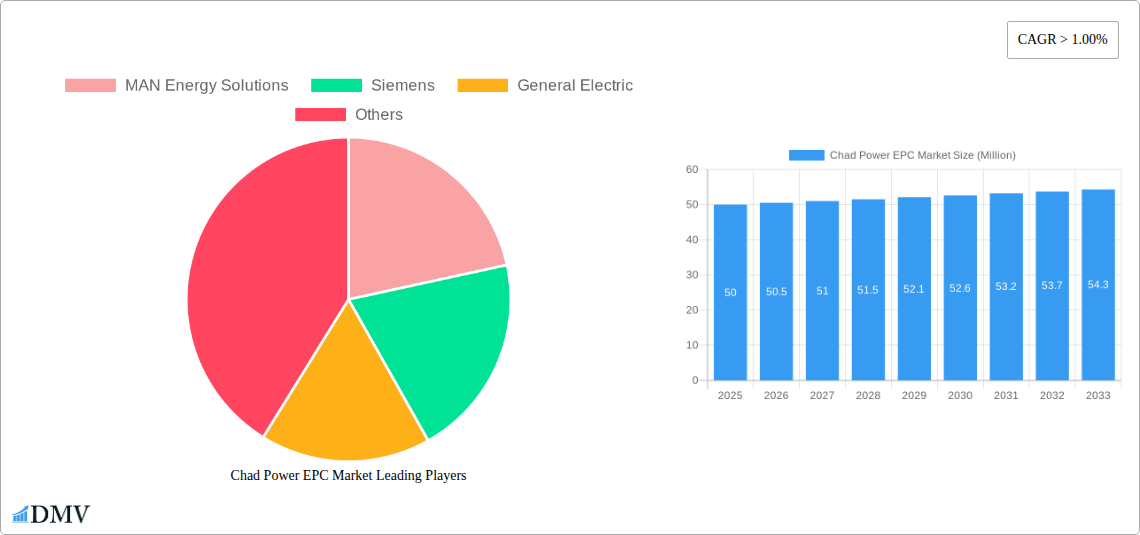Image resolution: width=1140 pixels, height=535 pixels.
Task: Toggle General Electric legend swatch
Action: pos(483,85)
